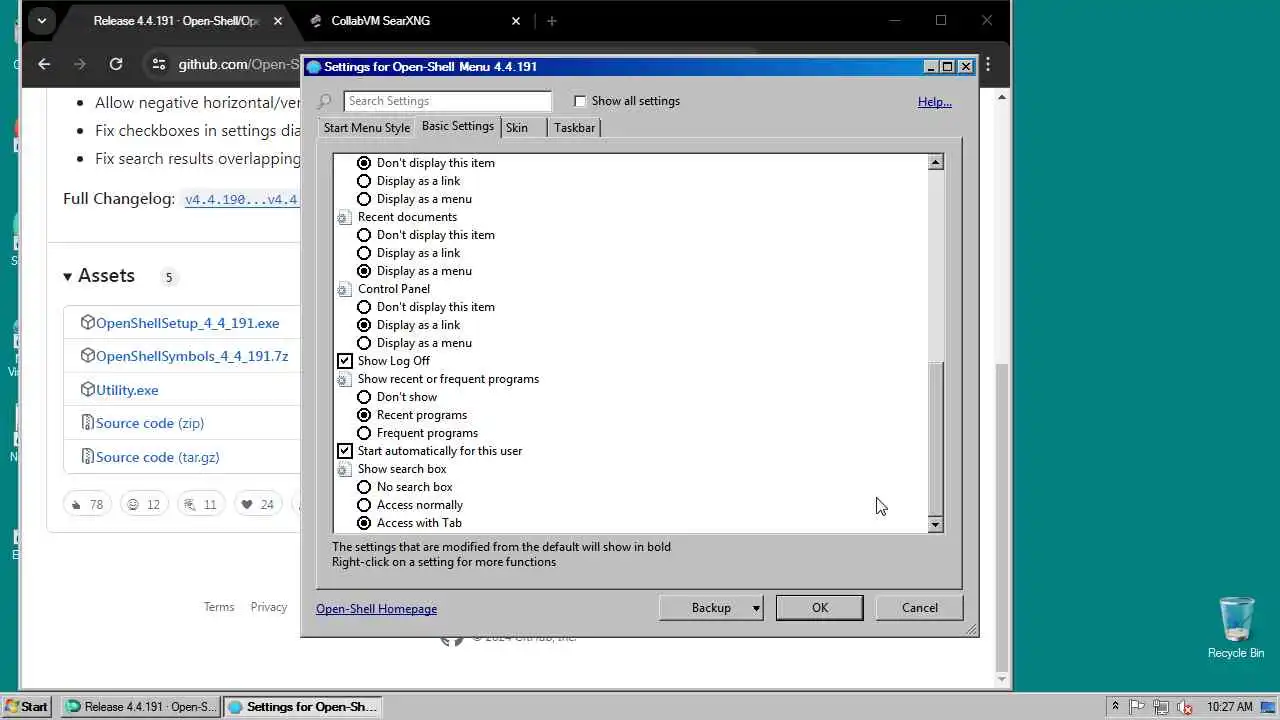Switch to the CollabVM SearXNG browser tab
This screenshot has height=720, width=1280.
point(415,20)
